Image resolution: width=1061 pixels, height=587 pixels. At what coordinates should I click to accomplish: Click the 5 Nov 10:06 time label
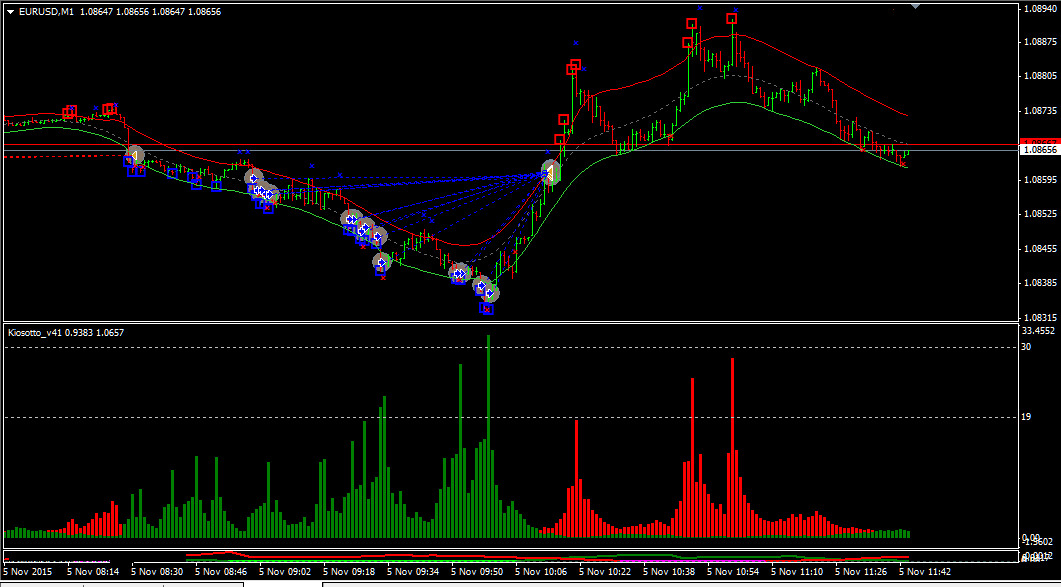point(539,571)
